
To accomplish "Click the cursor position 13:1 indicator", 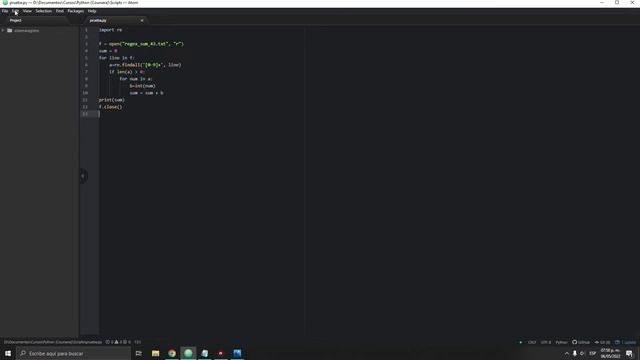I will [x=138, y=342].
